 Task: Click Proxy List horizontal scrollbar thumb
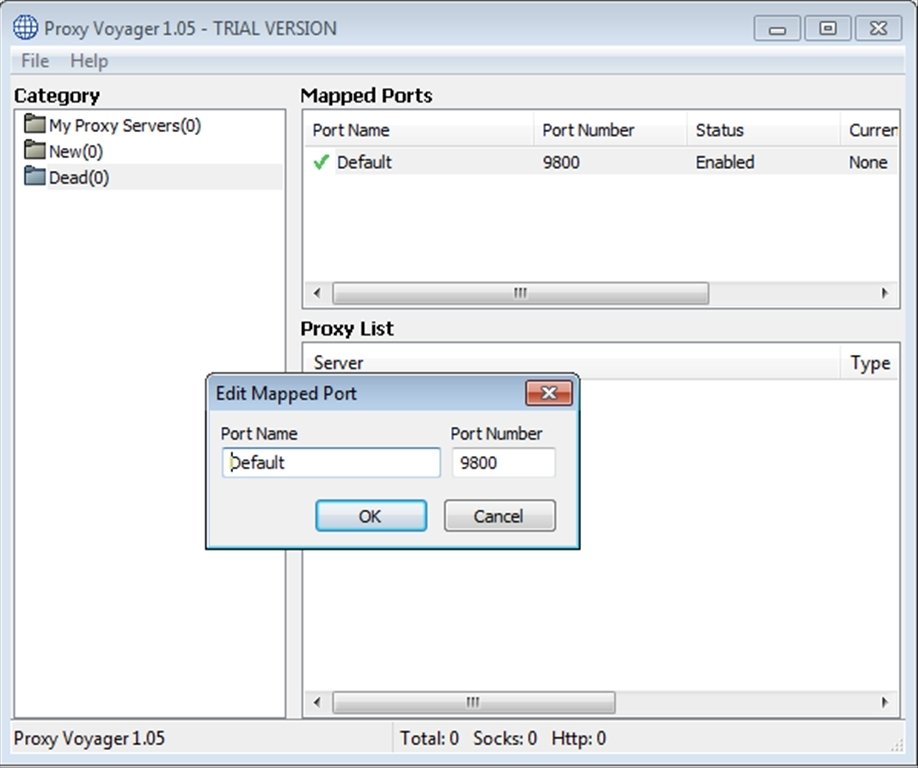[x=474, y=702]
